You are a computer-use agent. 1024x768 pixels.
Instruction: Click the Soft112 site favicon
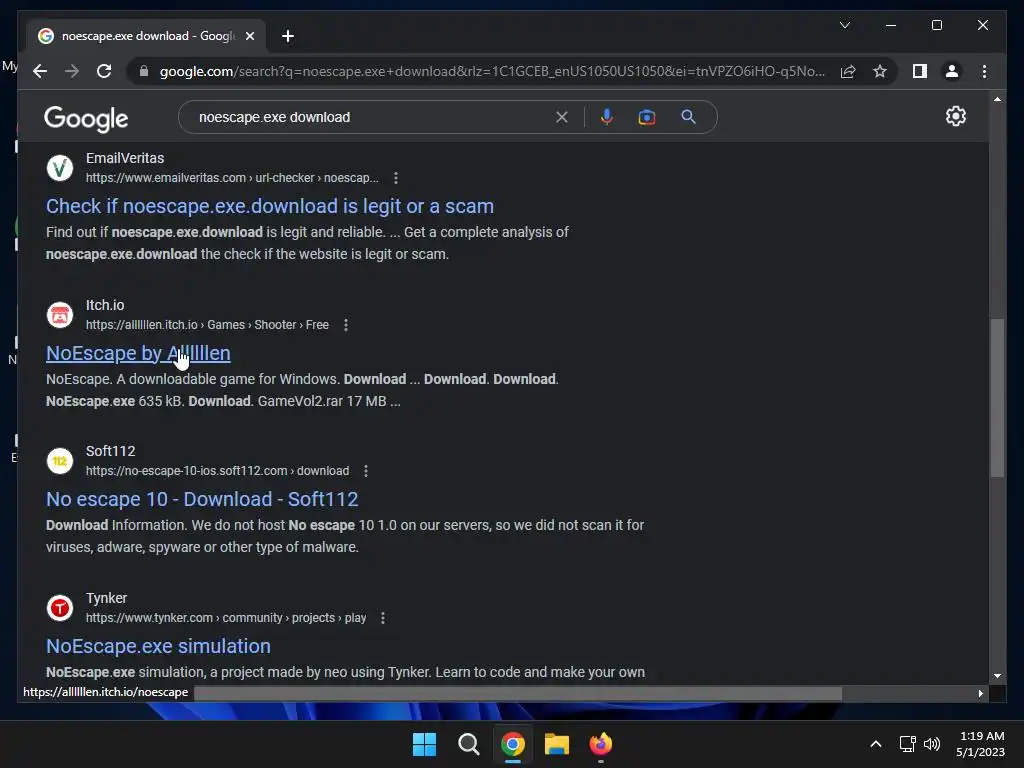point(59,461)
